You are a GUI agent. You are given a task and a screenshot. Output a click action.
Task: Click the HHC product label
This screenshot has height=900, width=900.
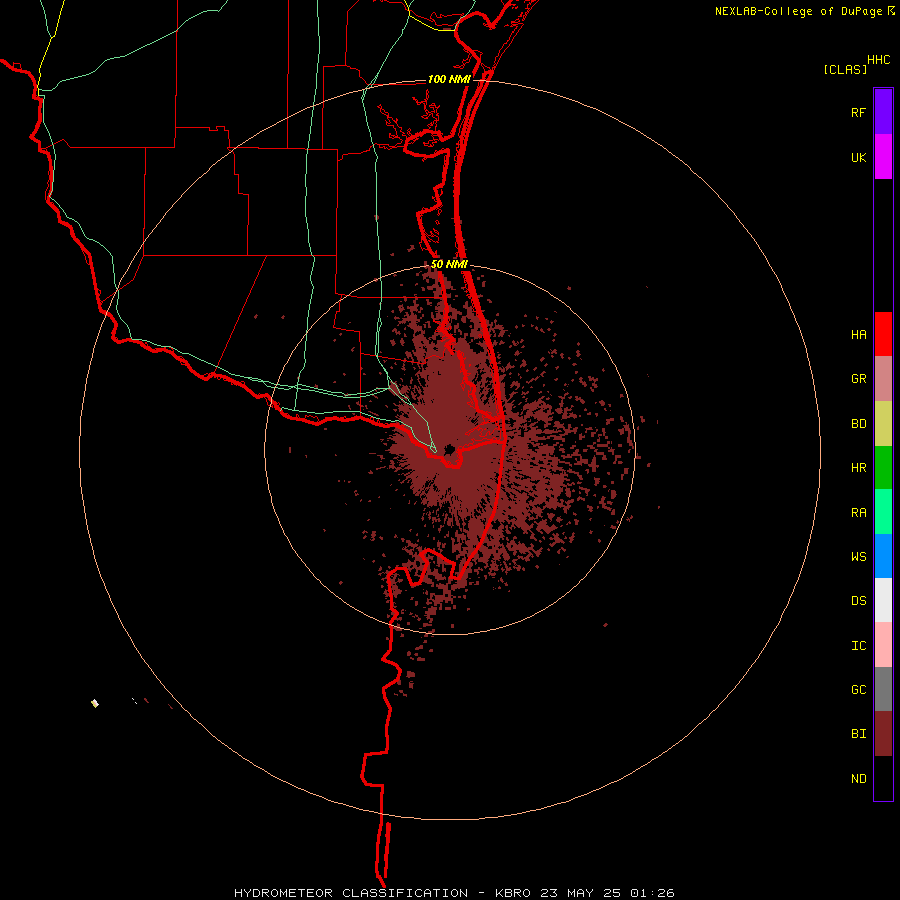[x=878, y=60]
